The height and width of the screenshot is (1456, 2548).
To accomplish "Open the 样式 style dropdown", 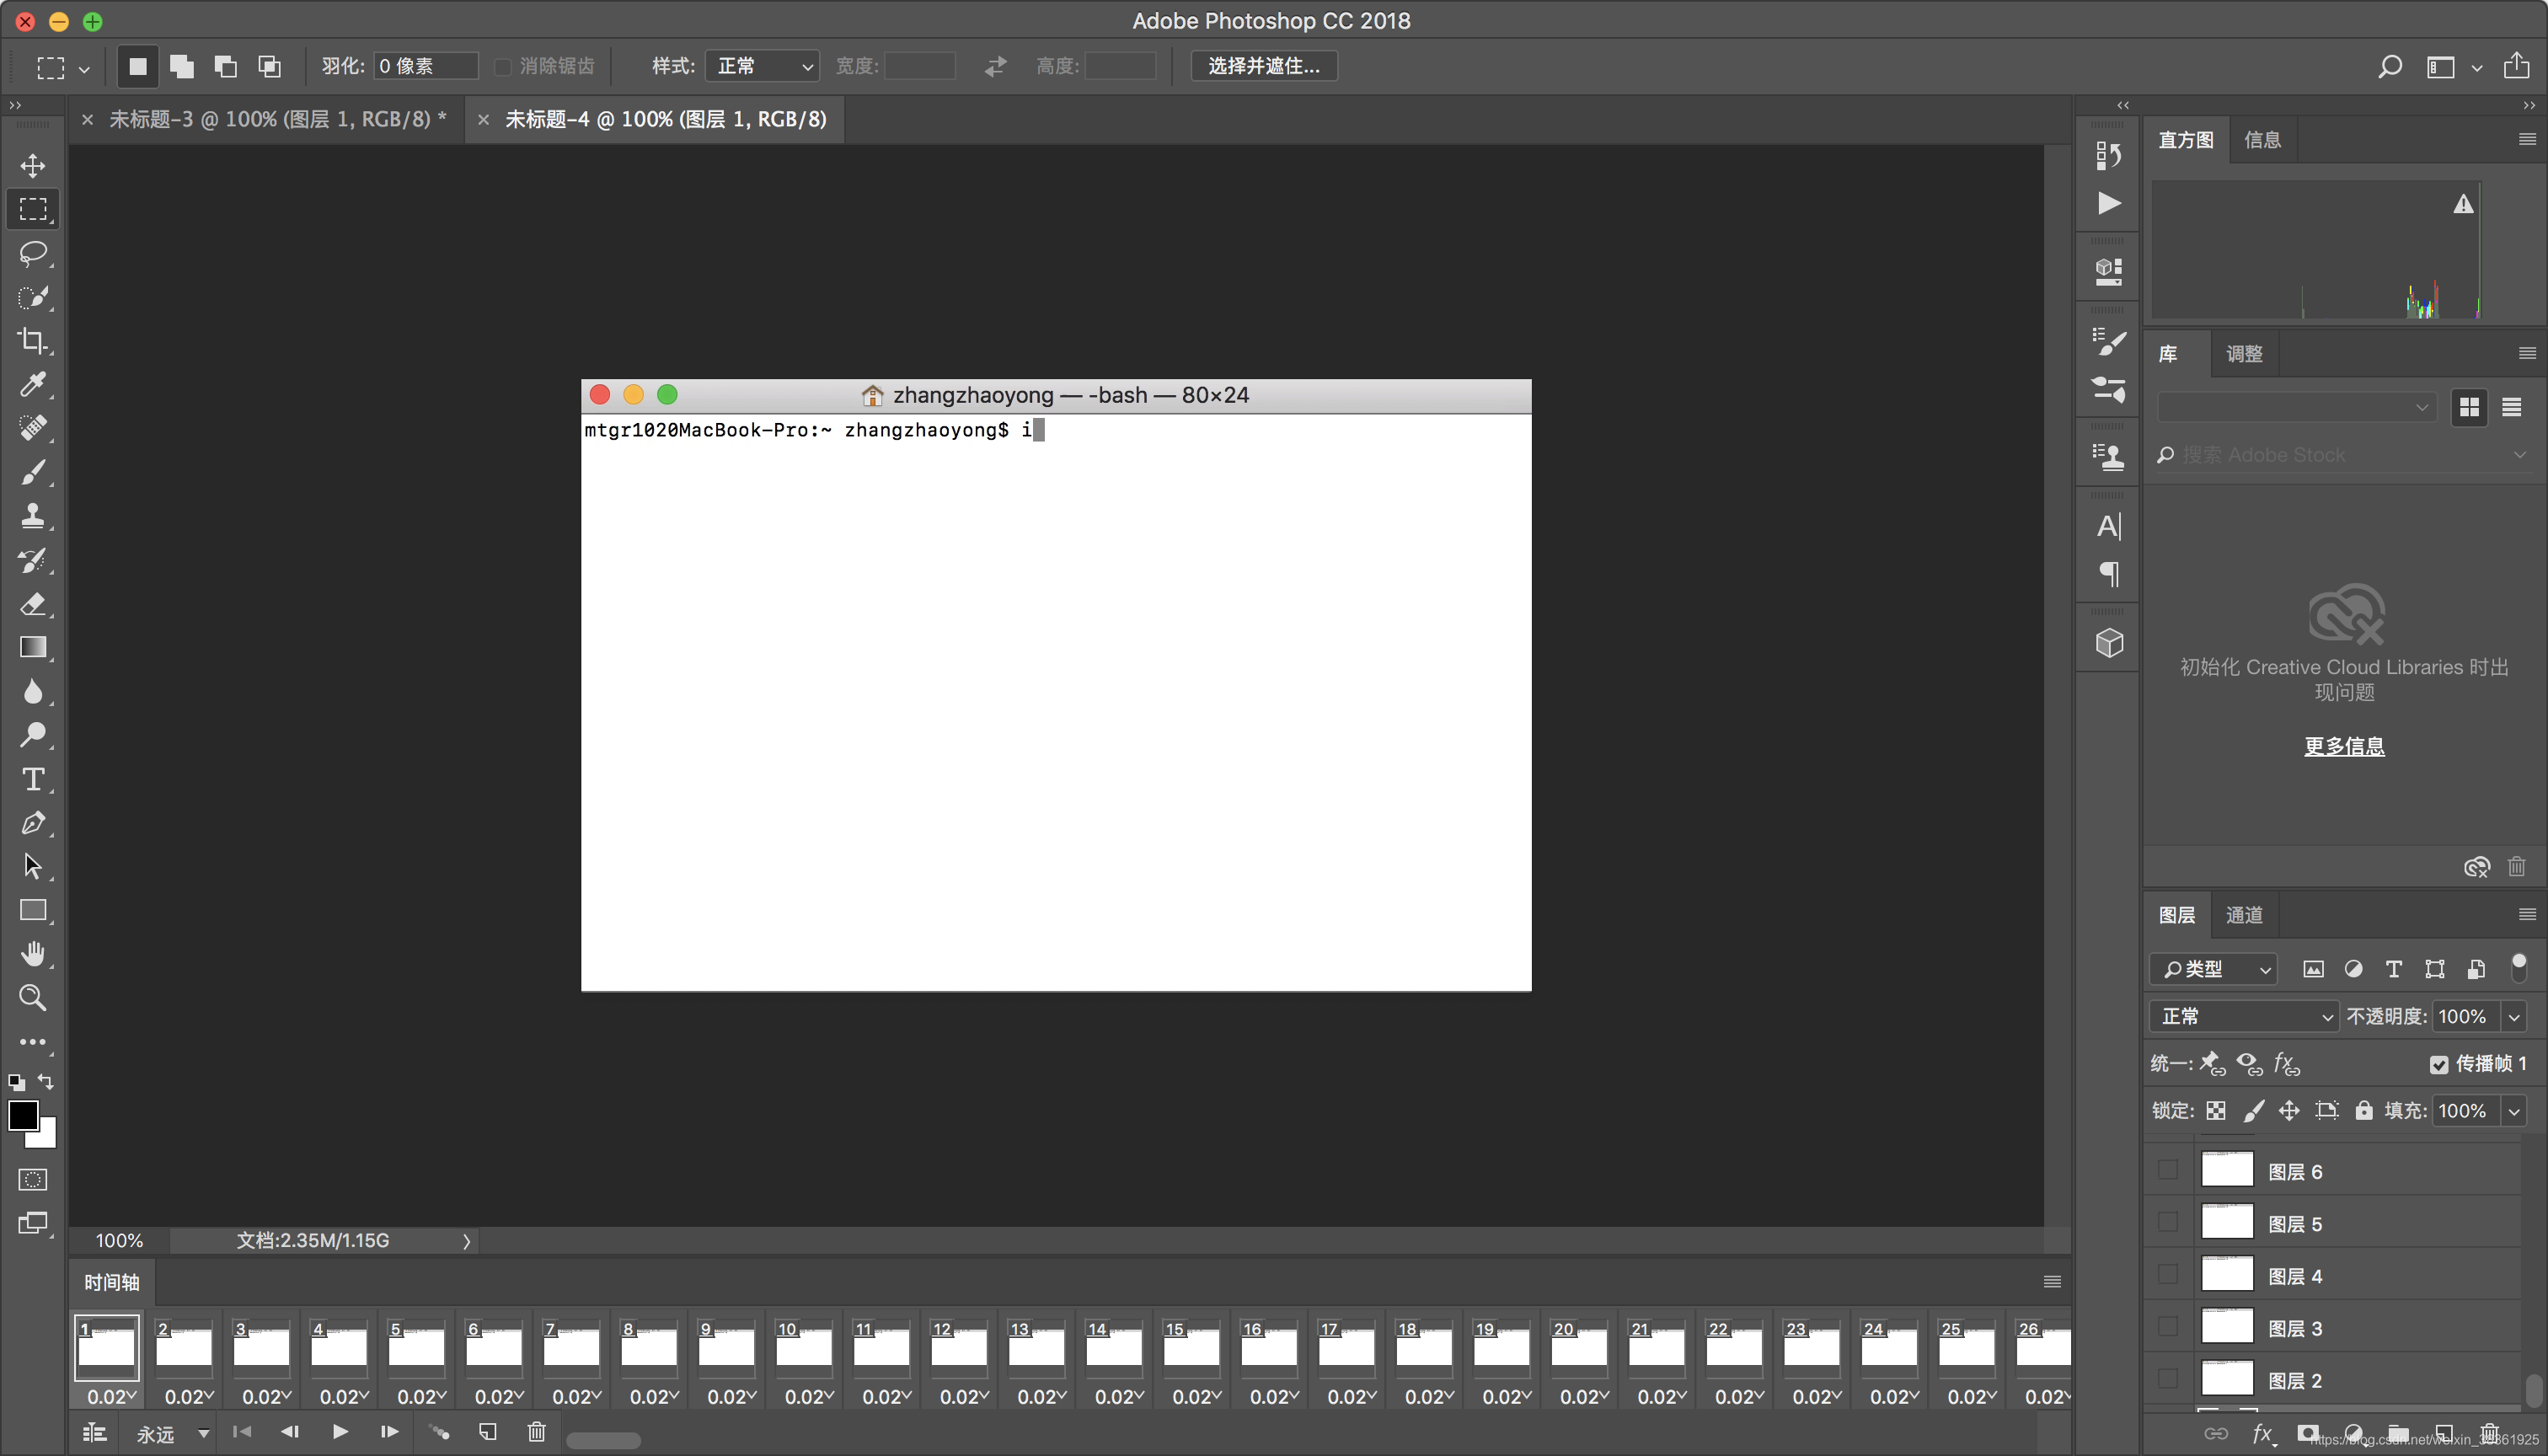I will coord(762,66).
